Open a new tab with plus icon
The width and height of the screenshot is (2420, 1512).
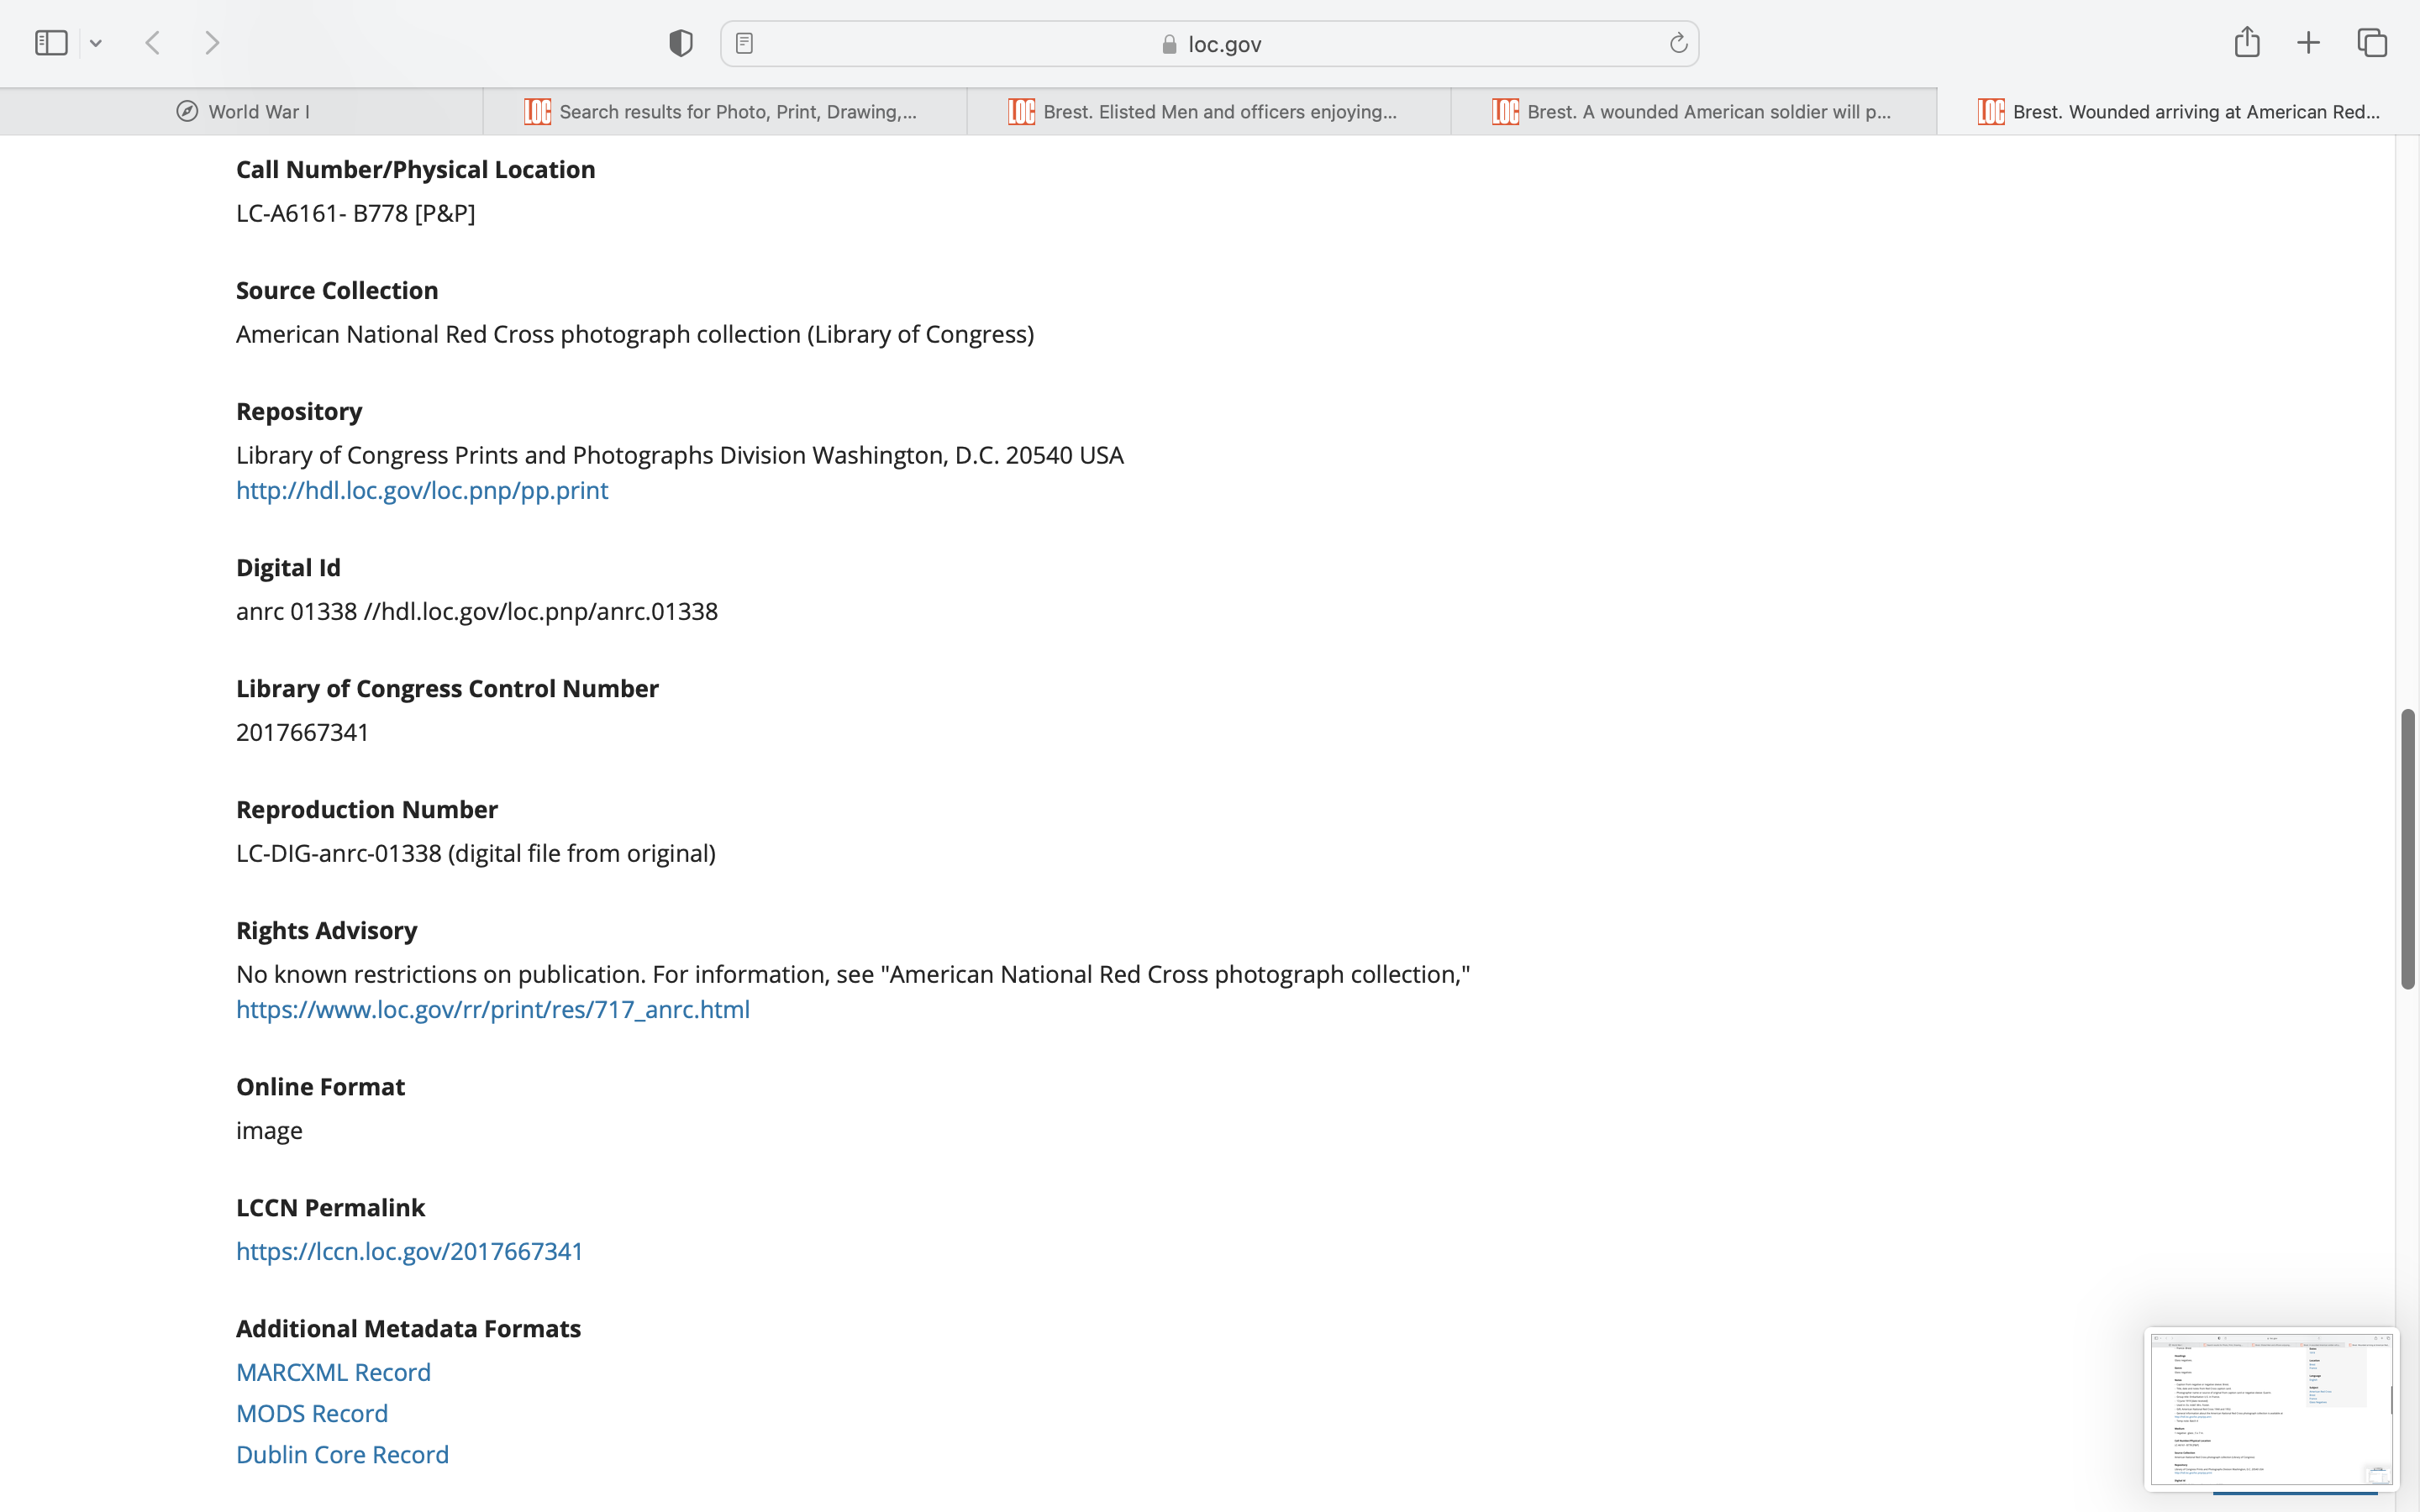click(x=2308, y=43)
